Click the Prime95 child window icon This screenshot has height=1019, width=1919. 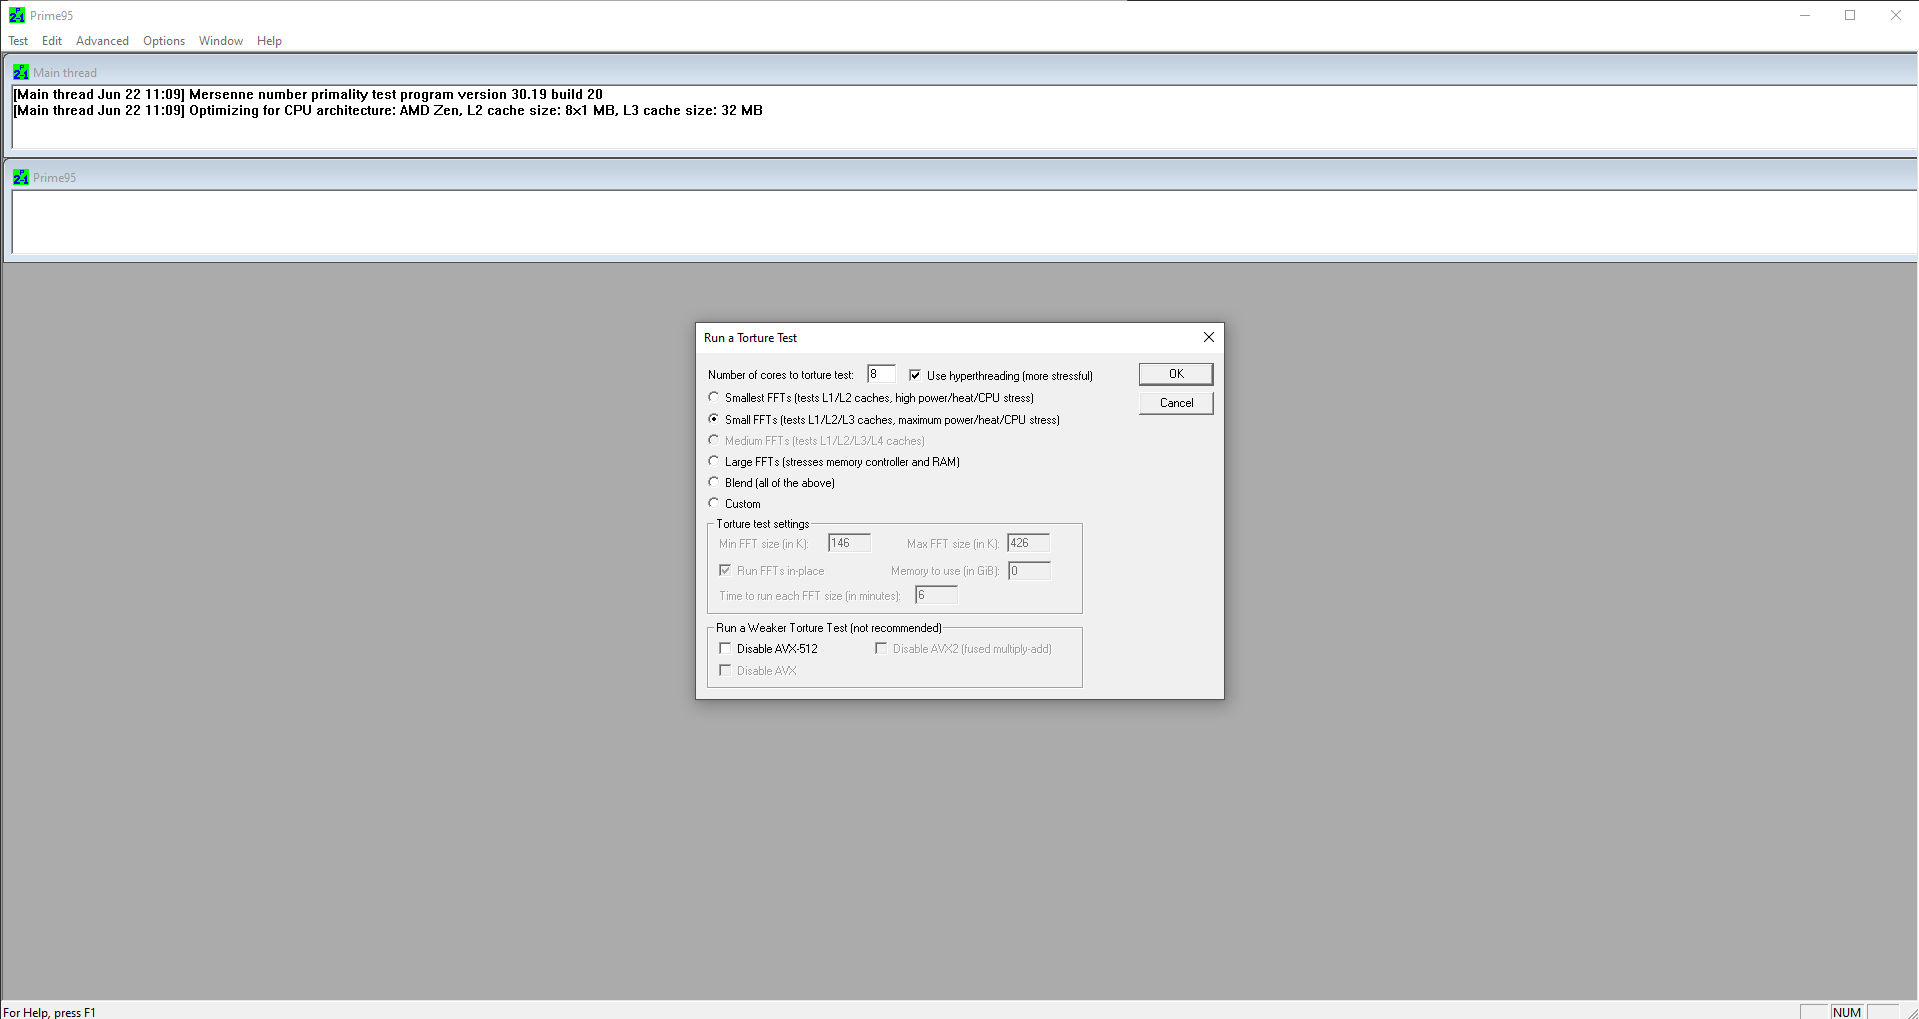[21, 177]
